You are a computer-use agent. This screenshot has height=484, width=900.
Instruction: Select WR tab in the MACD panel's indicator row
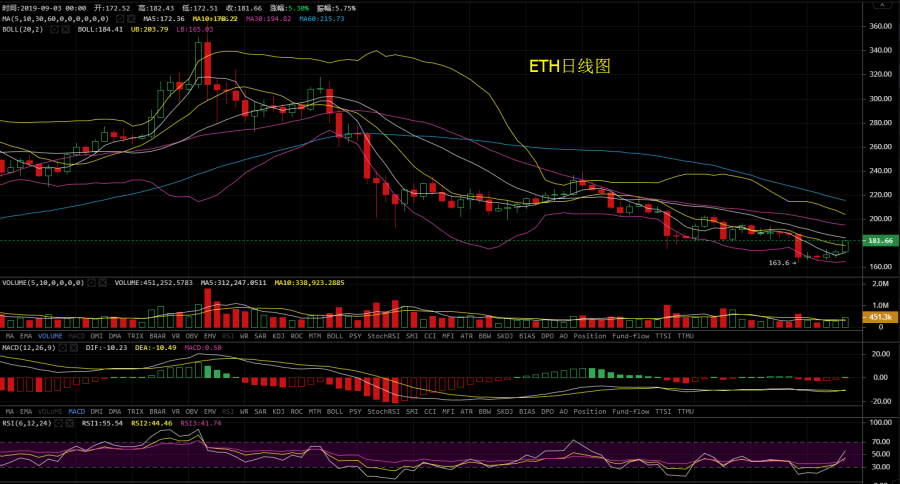244,412
